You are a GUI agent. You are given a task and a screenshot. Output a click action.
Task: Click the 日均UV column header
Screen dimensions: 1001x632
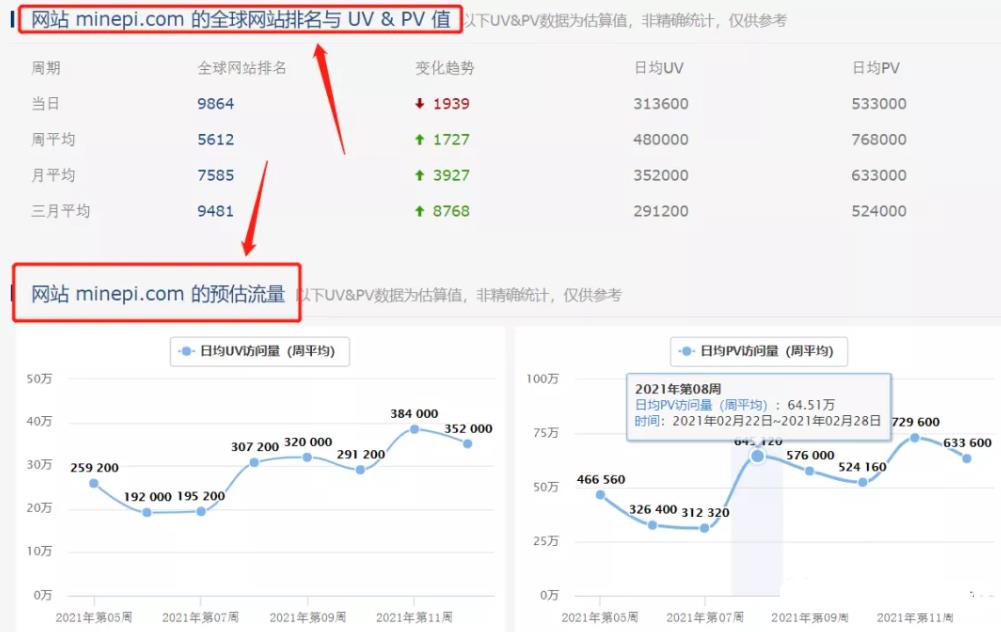(658, 68)
